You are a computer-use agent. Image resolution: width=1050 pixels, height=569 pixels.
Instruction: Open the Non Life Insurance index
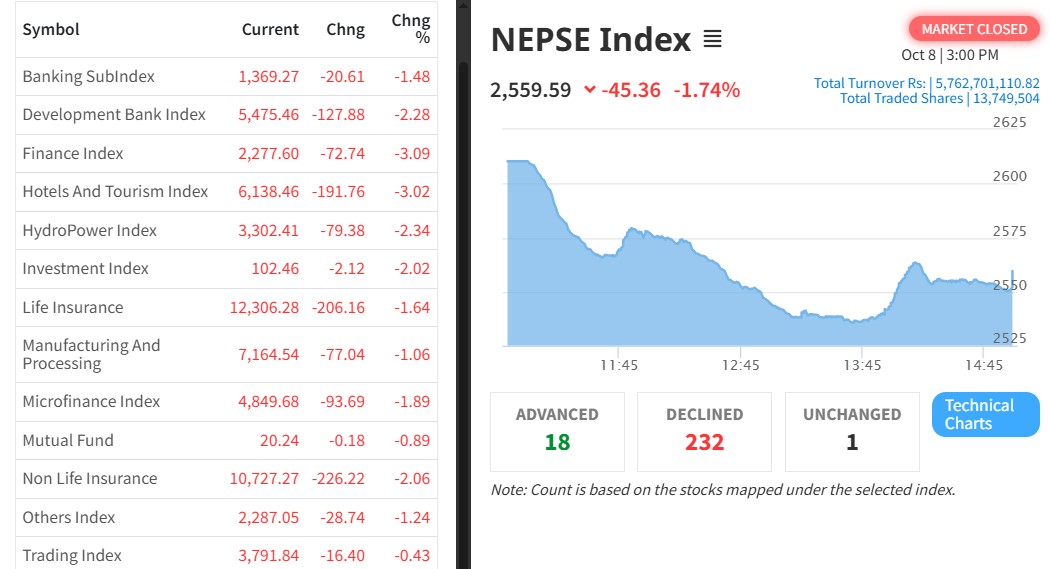[90, 478]
